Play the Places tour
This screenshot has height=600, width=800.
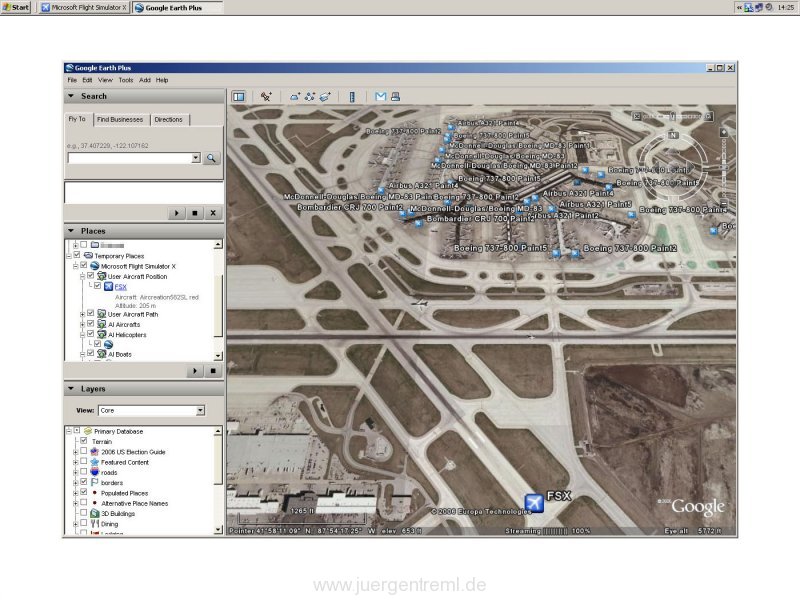pos(195,371)
